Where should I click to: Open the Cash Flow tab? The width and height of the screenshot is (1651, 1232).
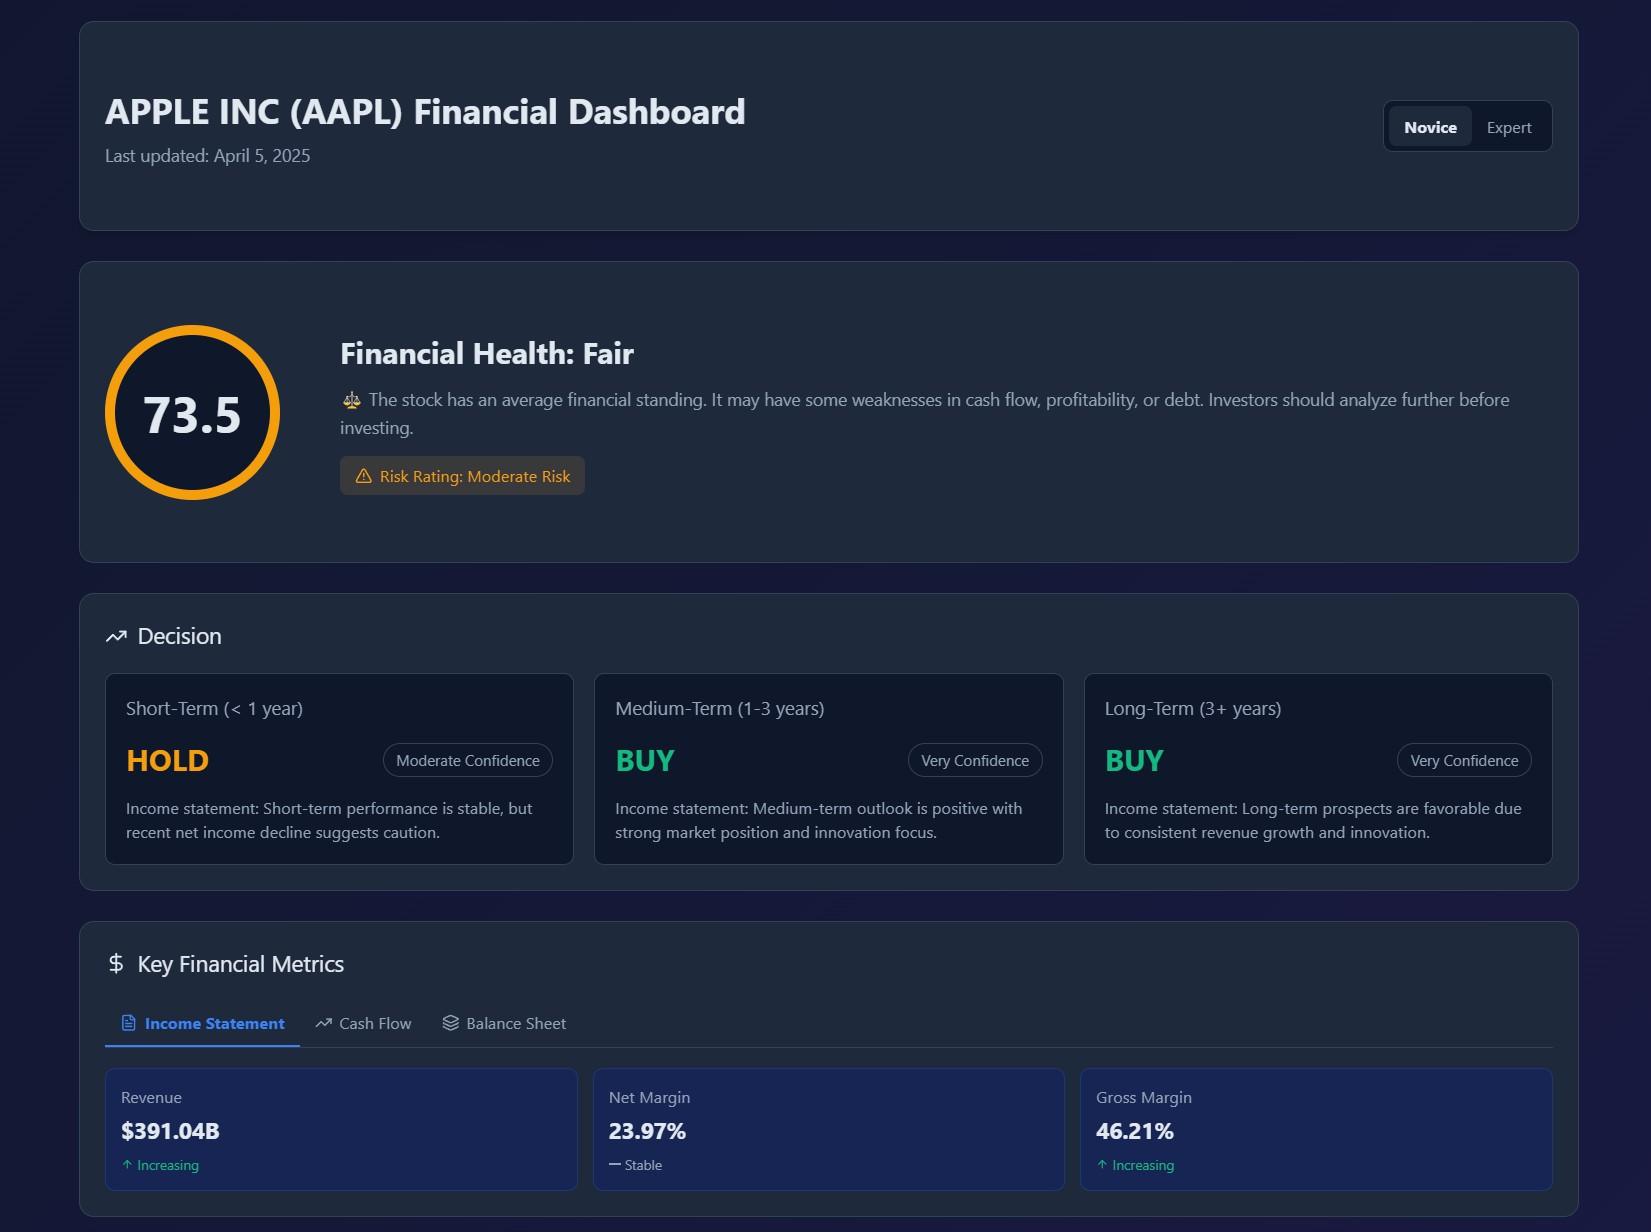[x=363, y=1023]
